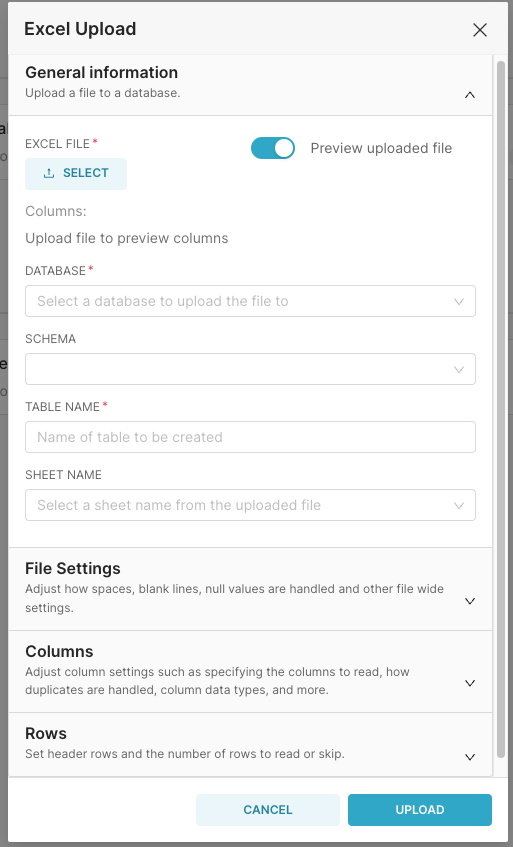Click the Sheet Name dropdown arrow icon
This screenshot has height=847, width=513.
[x=459, y=506]
